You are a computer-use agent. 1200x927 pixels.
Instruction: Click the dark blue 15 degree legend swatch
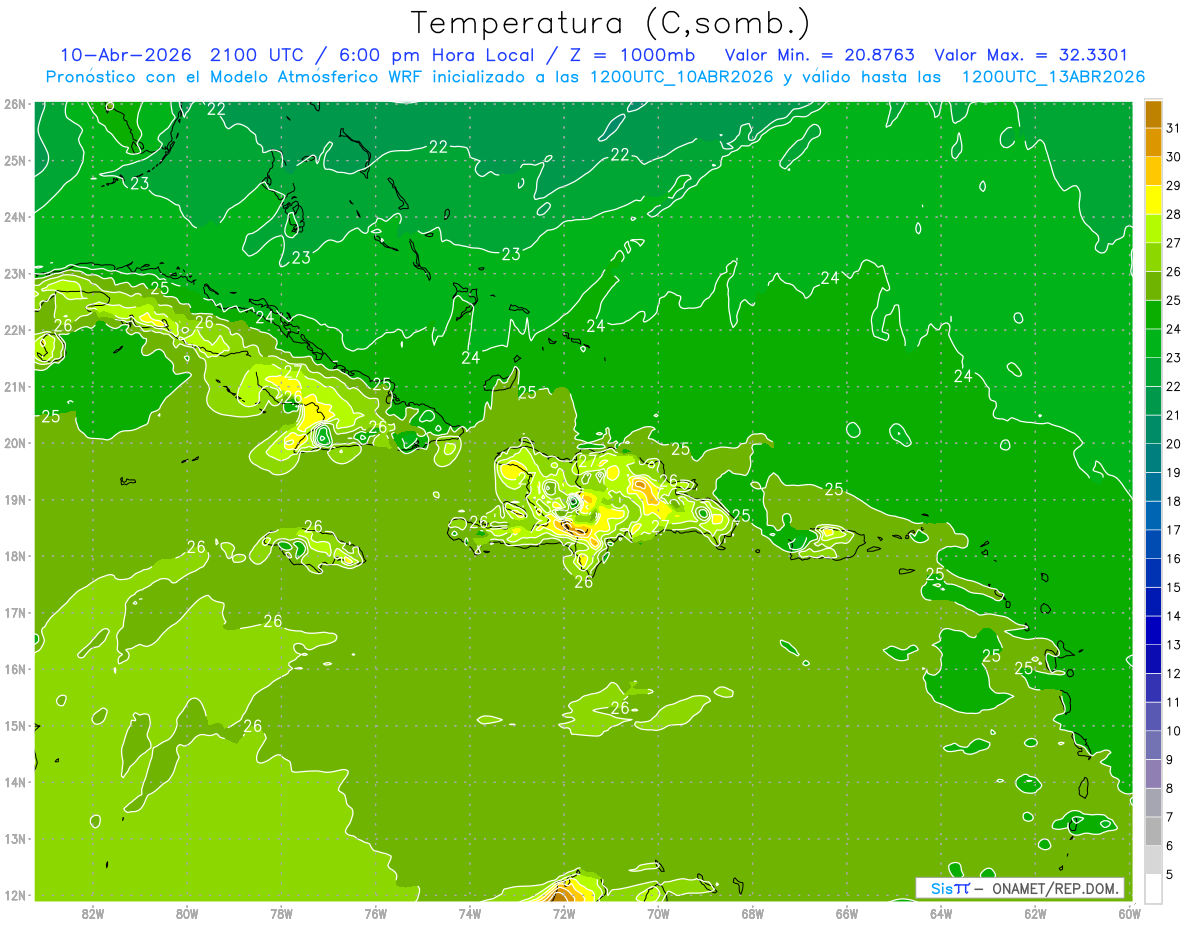click(1153, 573)
